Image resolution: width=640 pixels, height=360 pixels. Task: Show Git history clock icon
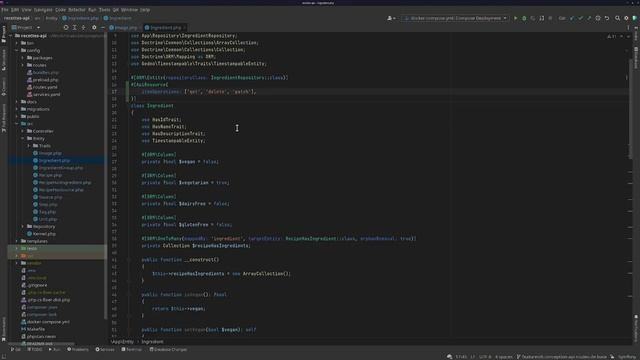598,18
